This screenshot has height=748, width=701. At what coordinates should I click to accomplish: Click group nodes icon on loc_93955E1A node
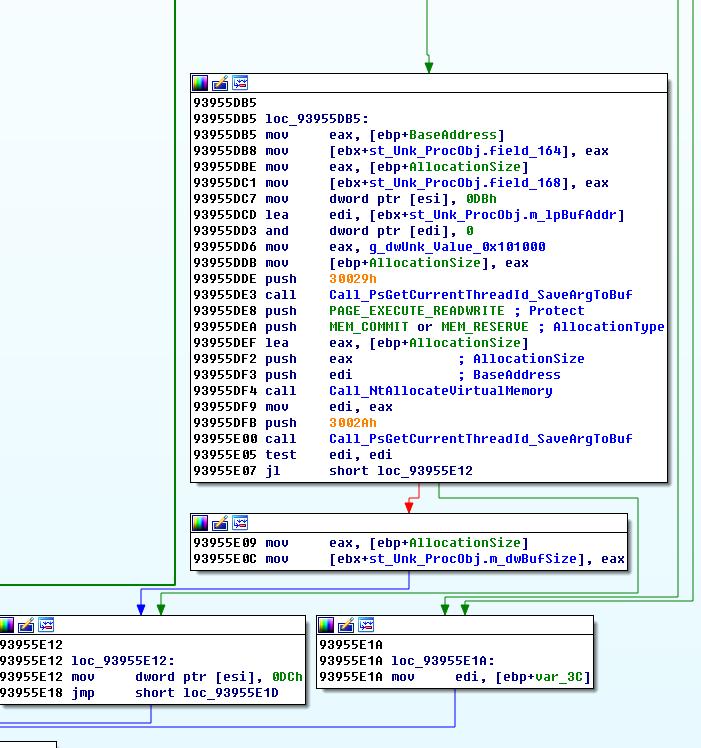tap(367, 626)
